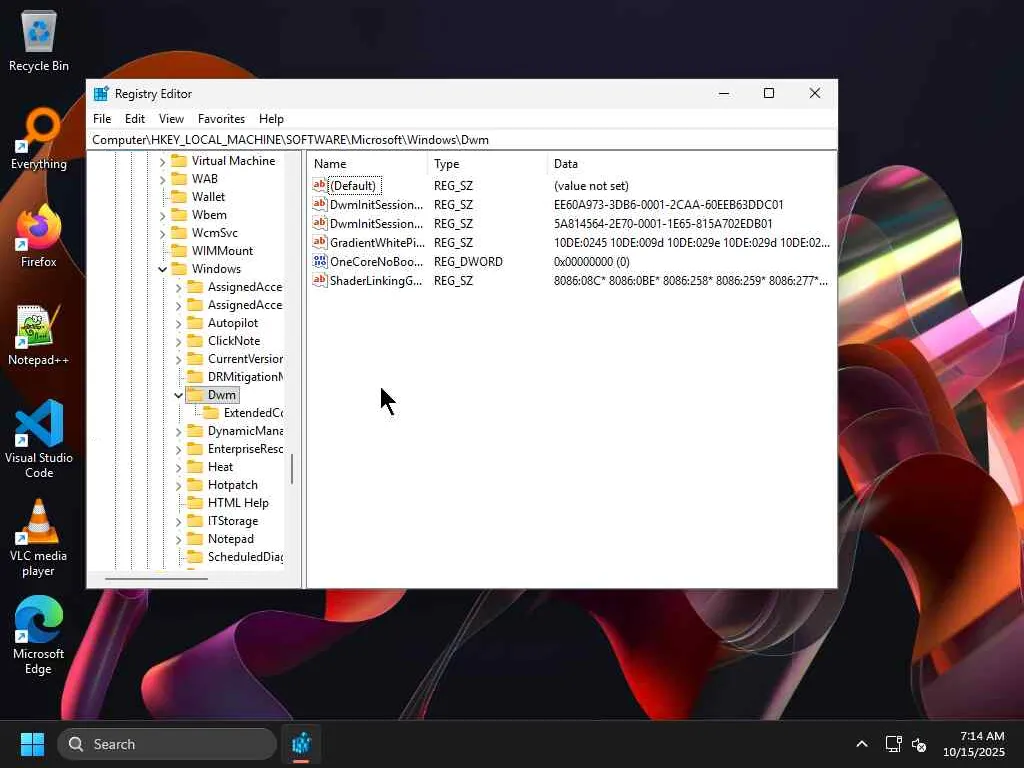Select the EnterpriseResc... tree item
1024x768 pixels.
(x=245, y=449)
